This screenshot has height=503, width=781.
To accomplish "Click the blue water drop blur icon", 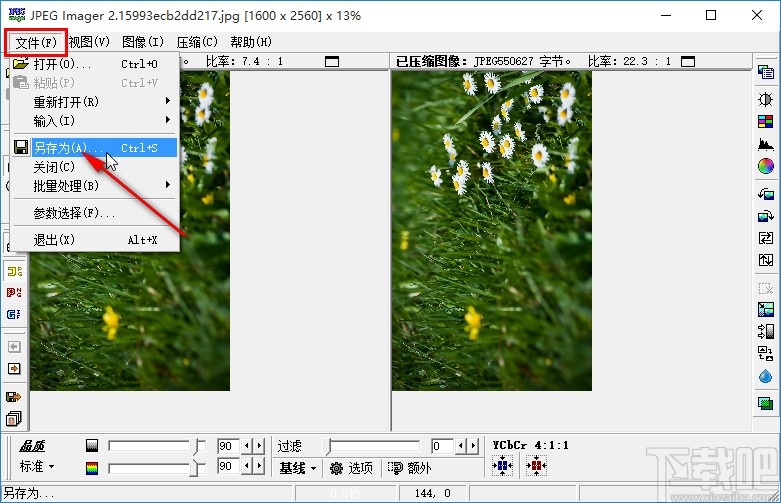I will tap(766, 376).
